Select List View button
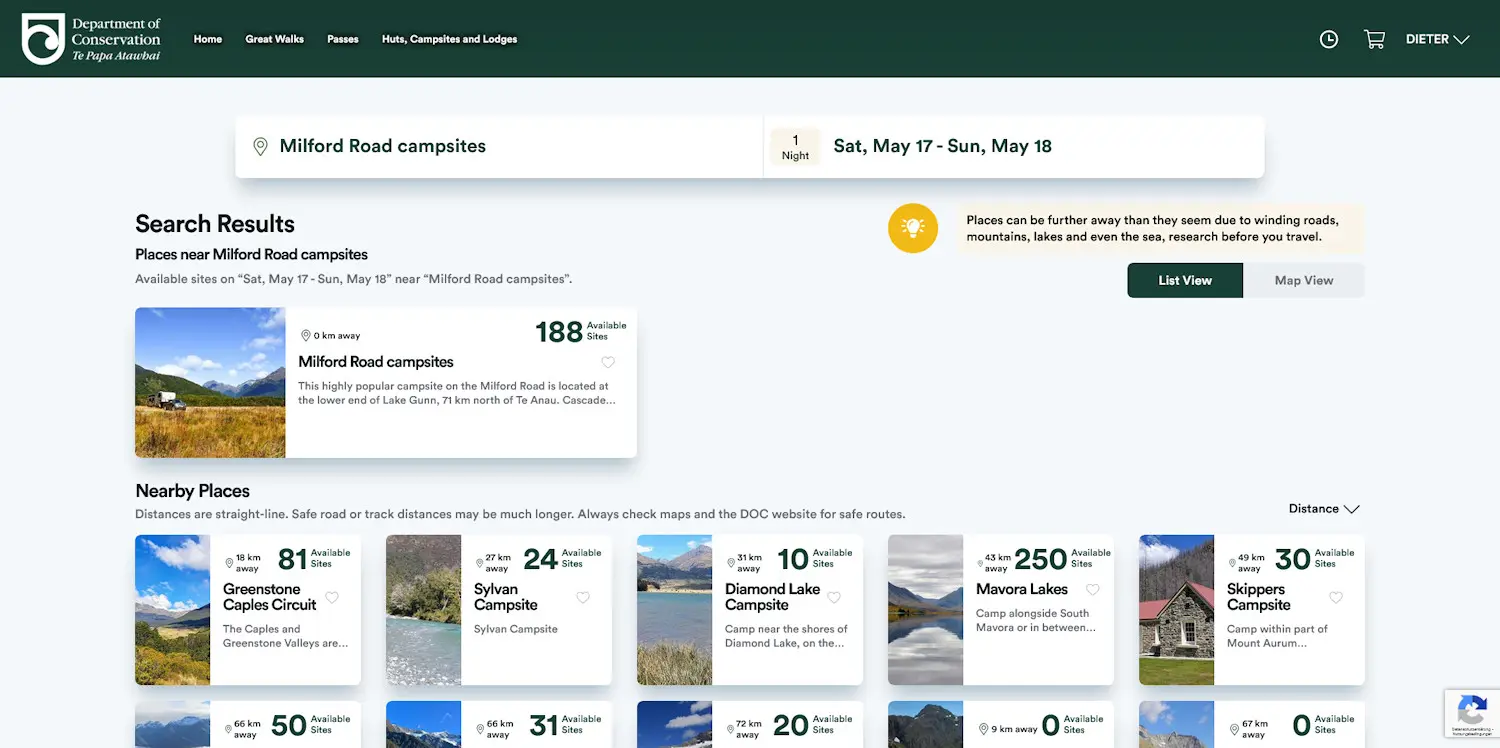 click(1185, 280)
